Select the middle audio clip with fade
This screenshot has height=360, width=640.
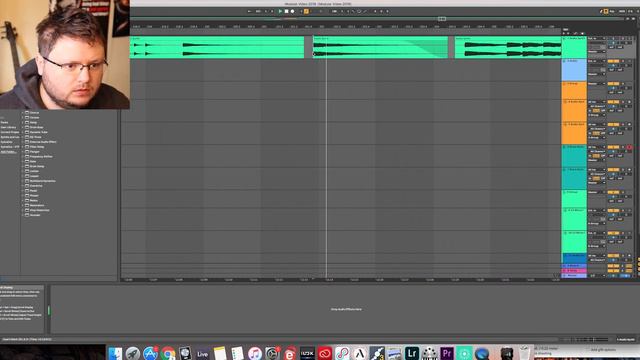[380, 47]
